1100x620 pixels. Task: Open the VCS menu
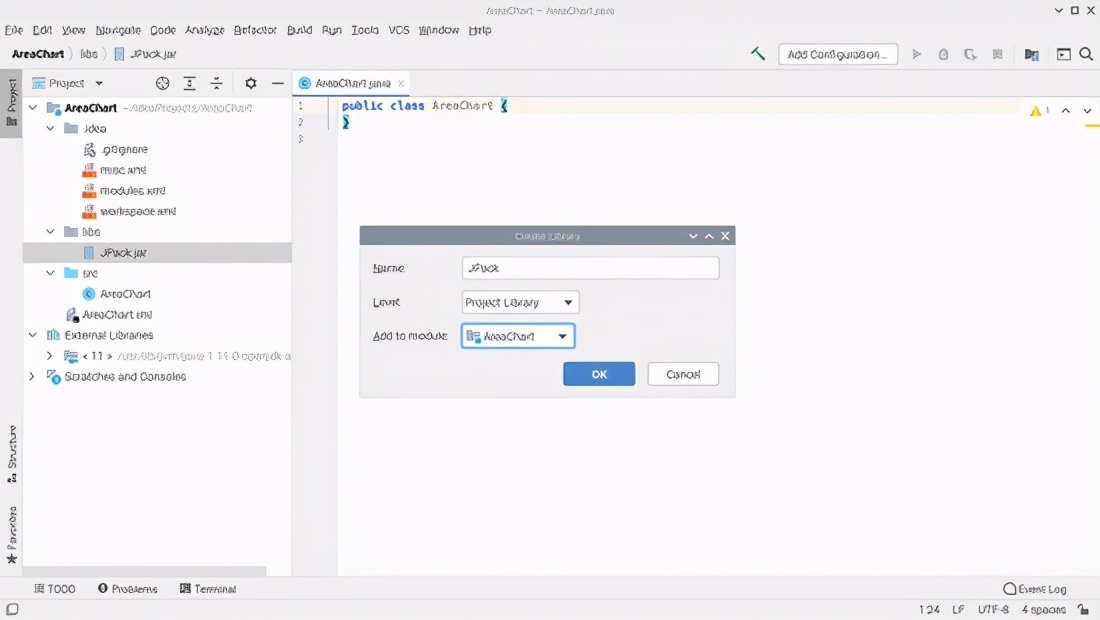(398, 30)
